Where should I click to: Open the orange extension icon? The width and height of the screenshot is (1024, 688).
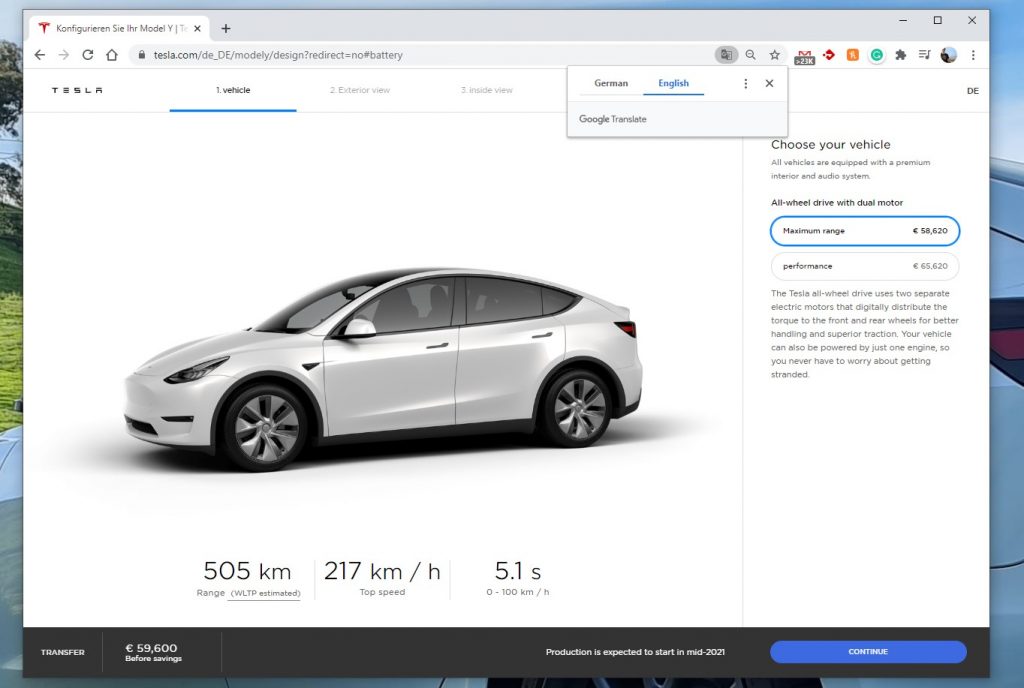pos(852,55)
